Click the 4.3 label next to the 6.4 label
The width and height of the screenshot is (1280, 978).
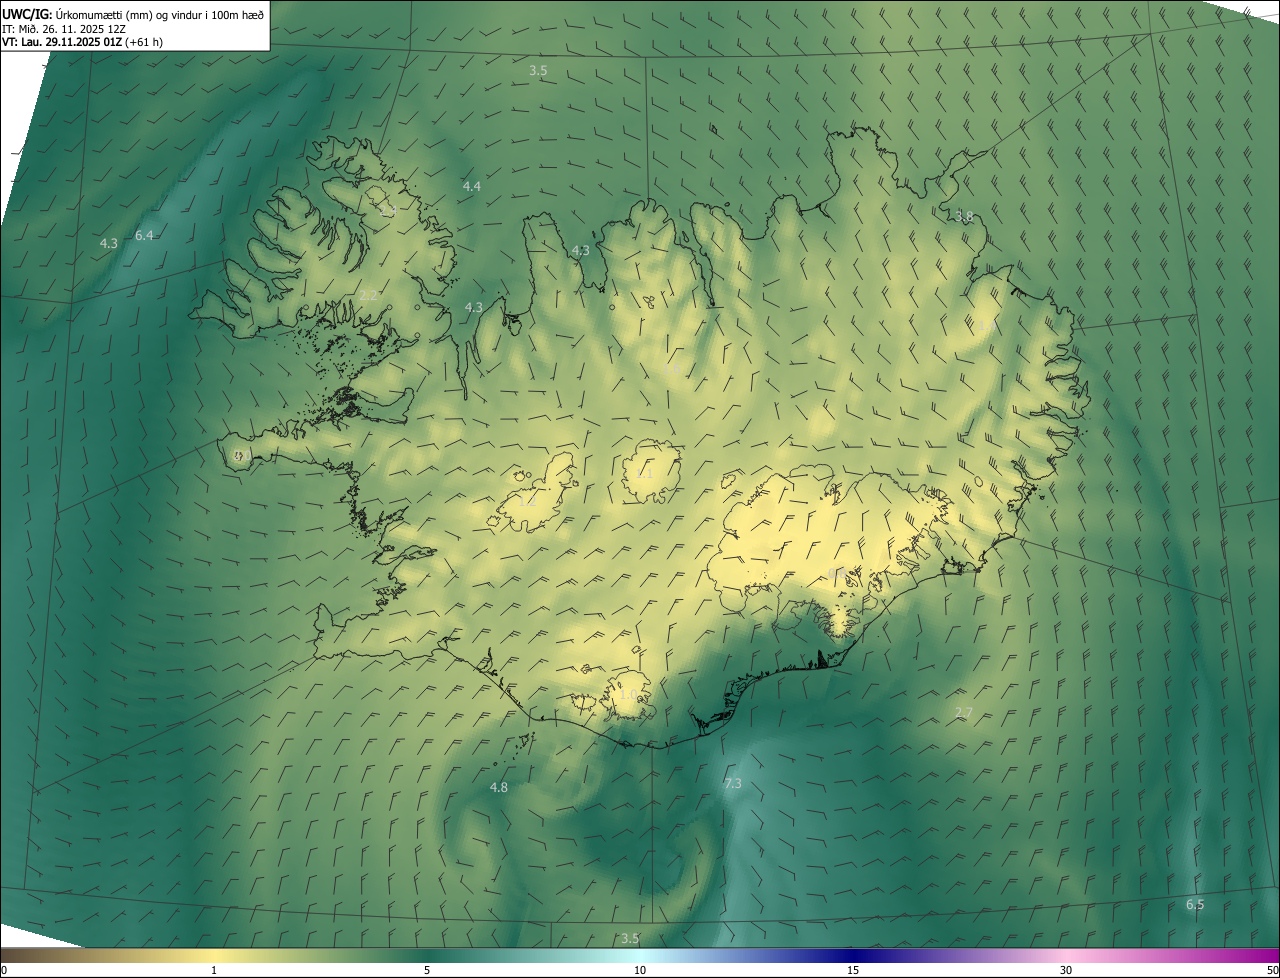[x=109, y=243]
